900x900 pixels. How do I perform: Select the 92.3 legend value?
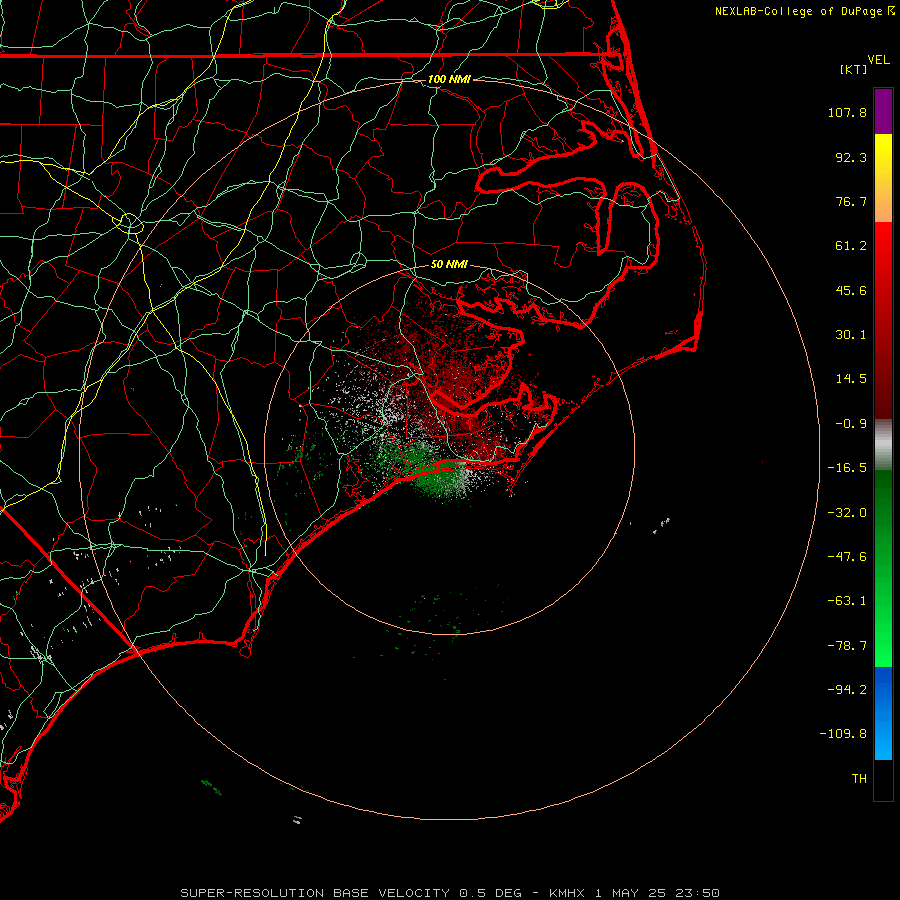tap(851, 157)
